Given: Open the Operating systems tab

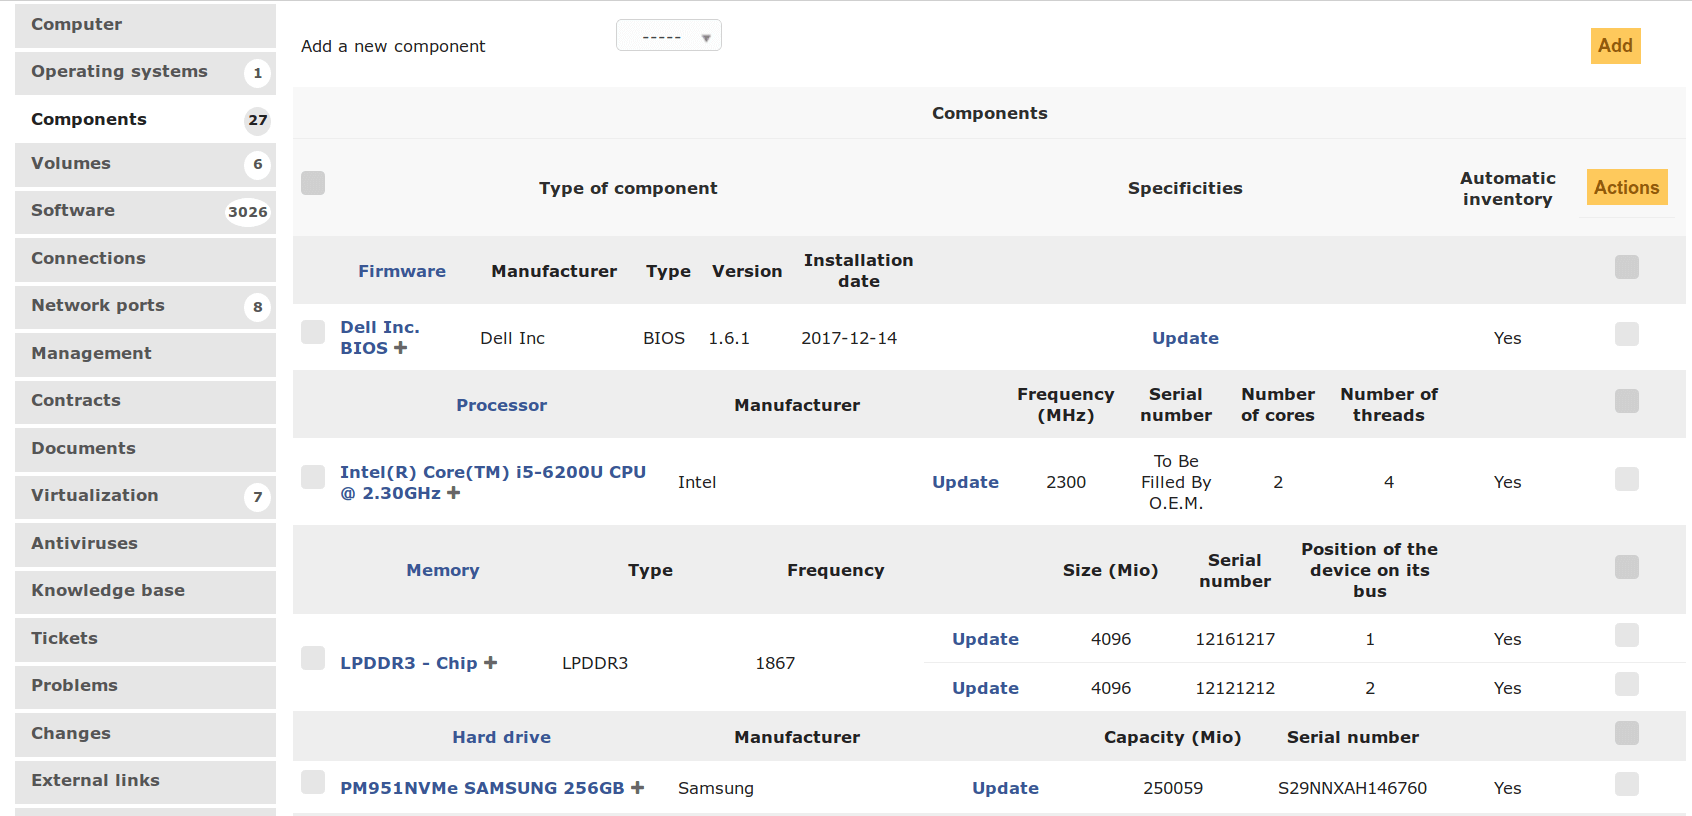Looking at the screenshot, I should (145, 72).
